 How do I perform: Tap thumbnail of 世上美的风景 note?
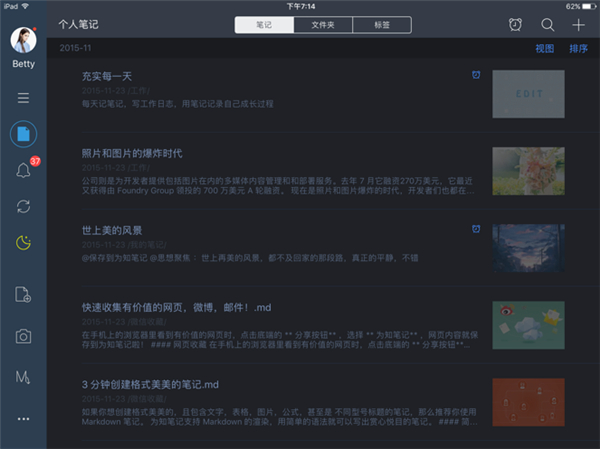pyautogui.click(x=528, y=248)
